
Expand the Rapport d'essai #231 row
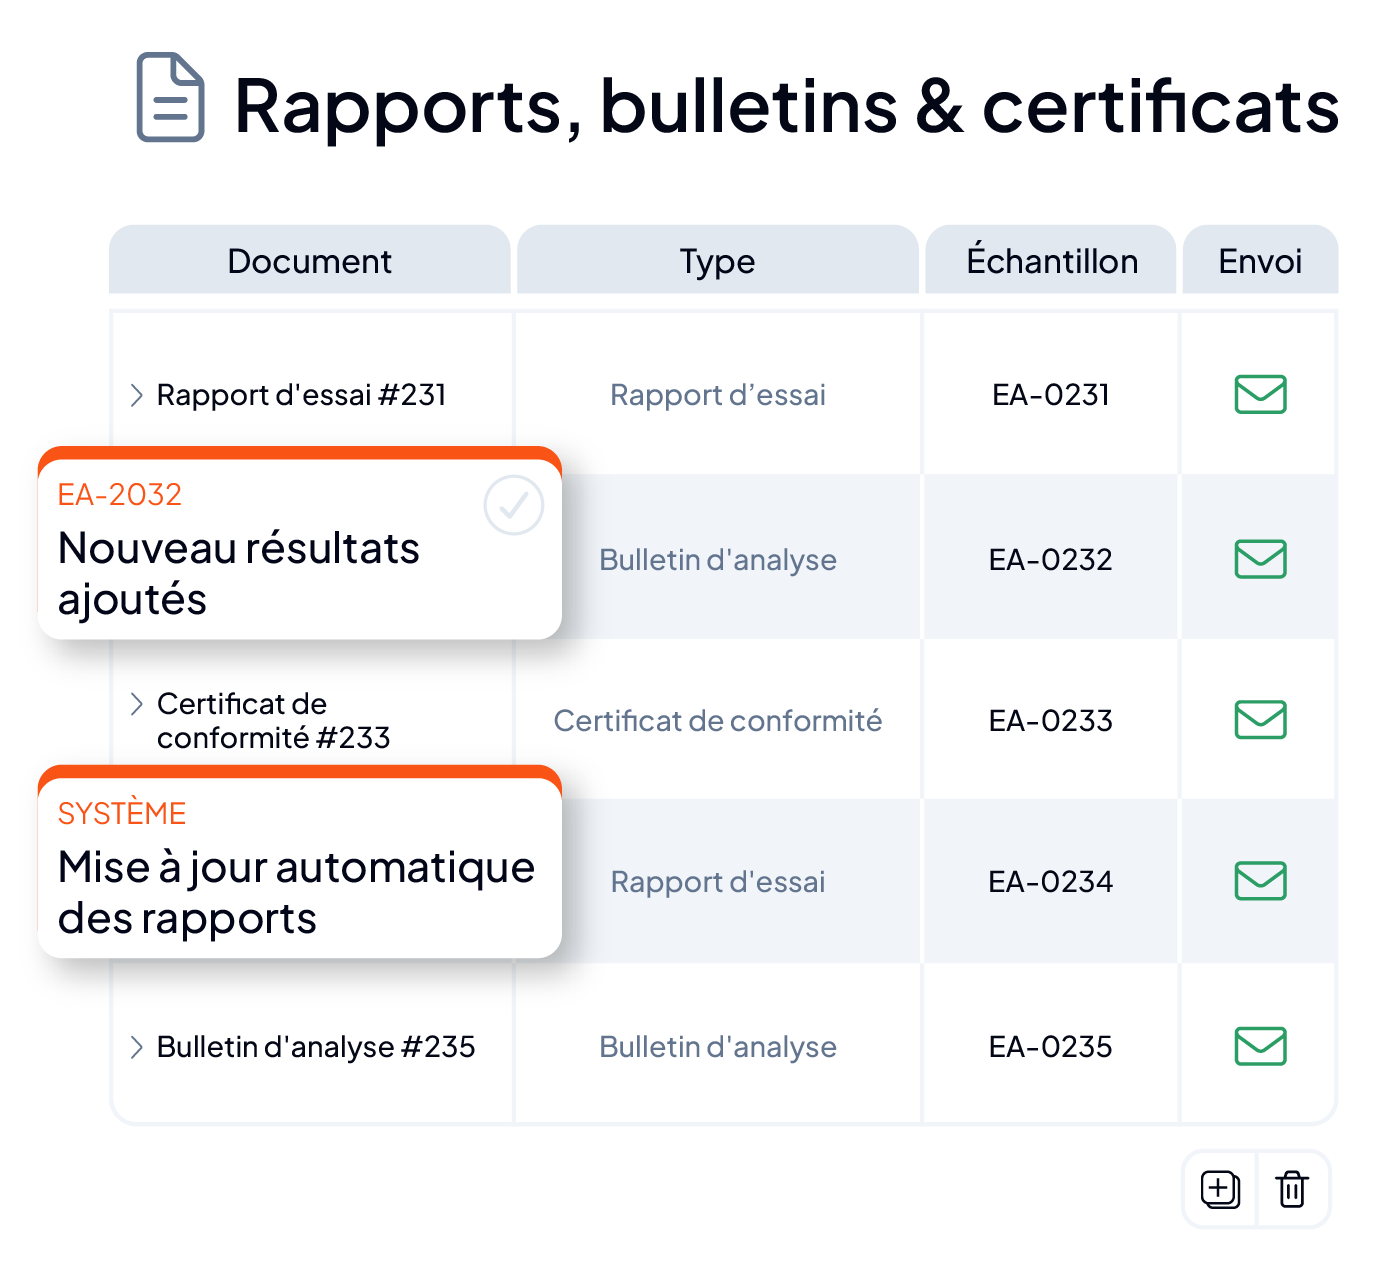[x=137, y=395]
